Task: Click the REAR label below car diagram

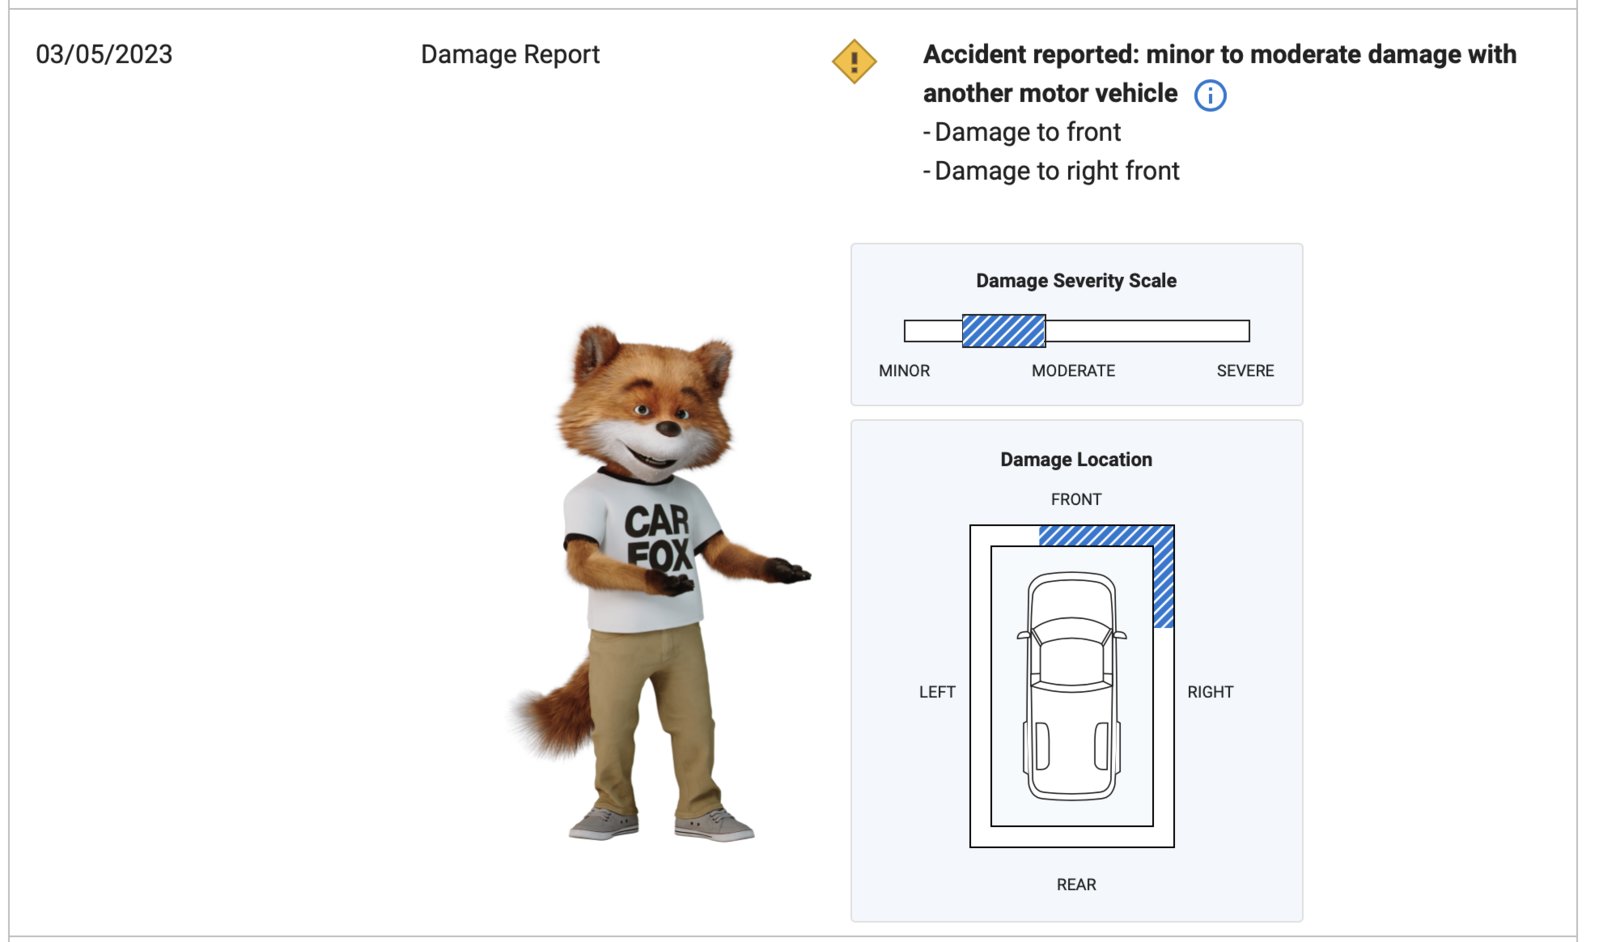Action: click(x=1076, y=885)
